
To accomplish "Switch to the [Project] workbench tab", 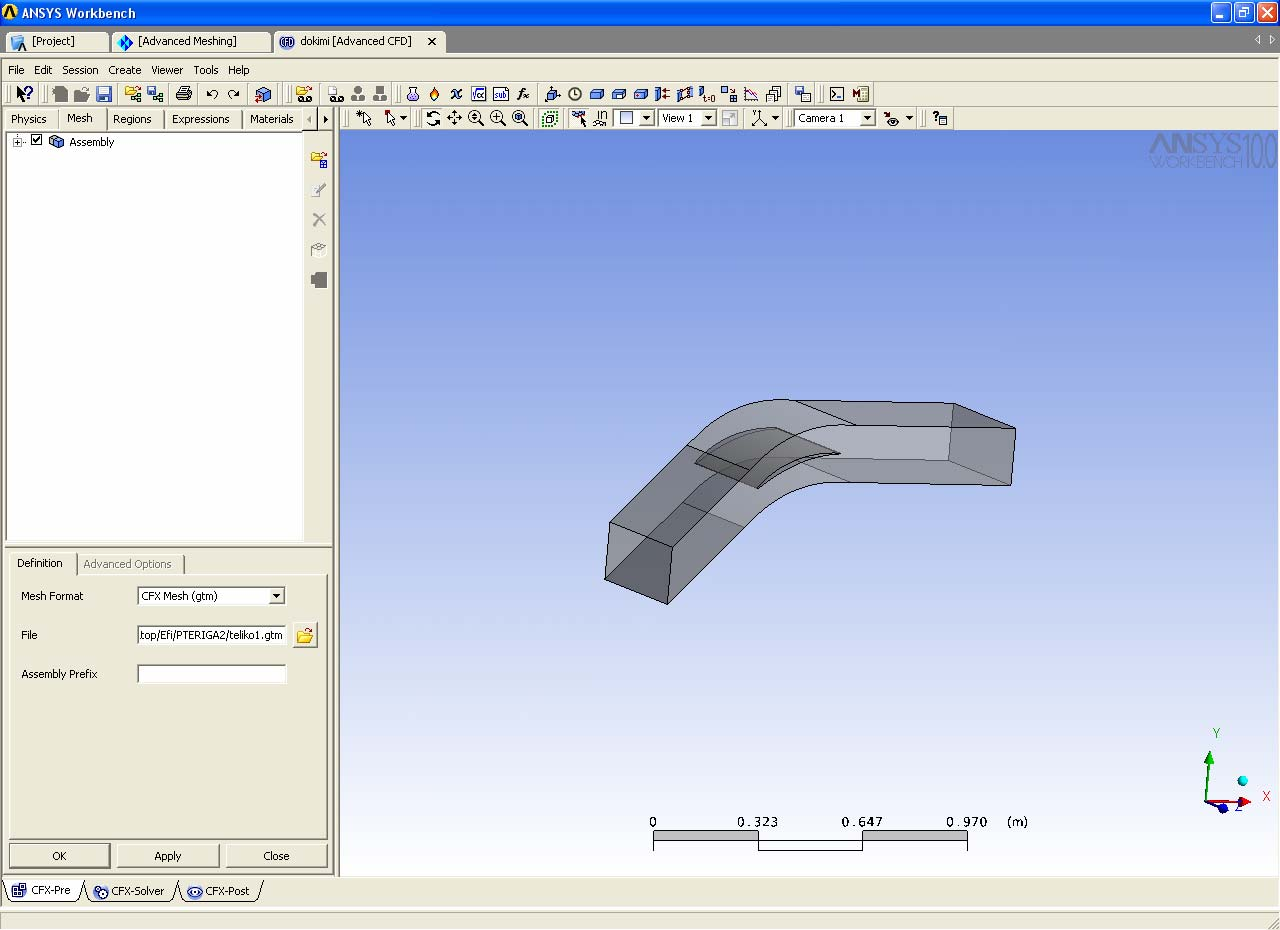I will coord(56,42).
